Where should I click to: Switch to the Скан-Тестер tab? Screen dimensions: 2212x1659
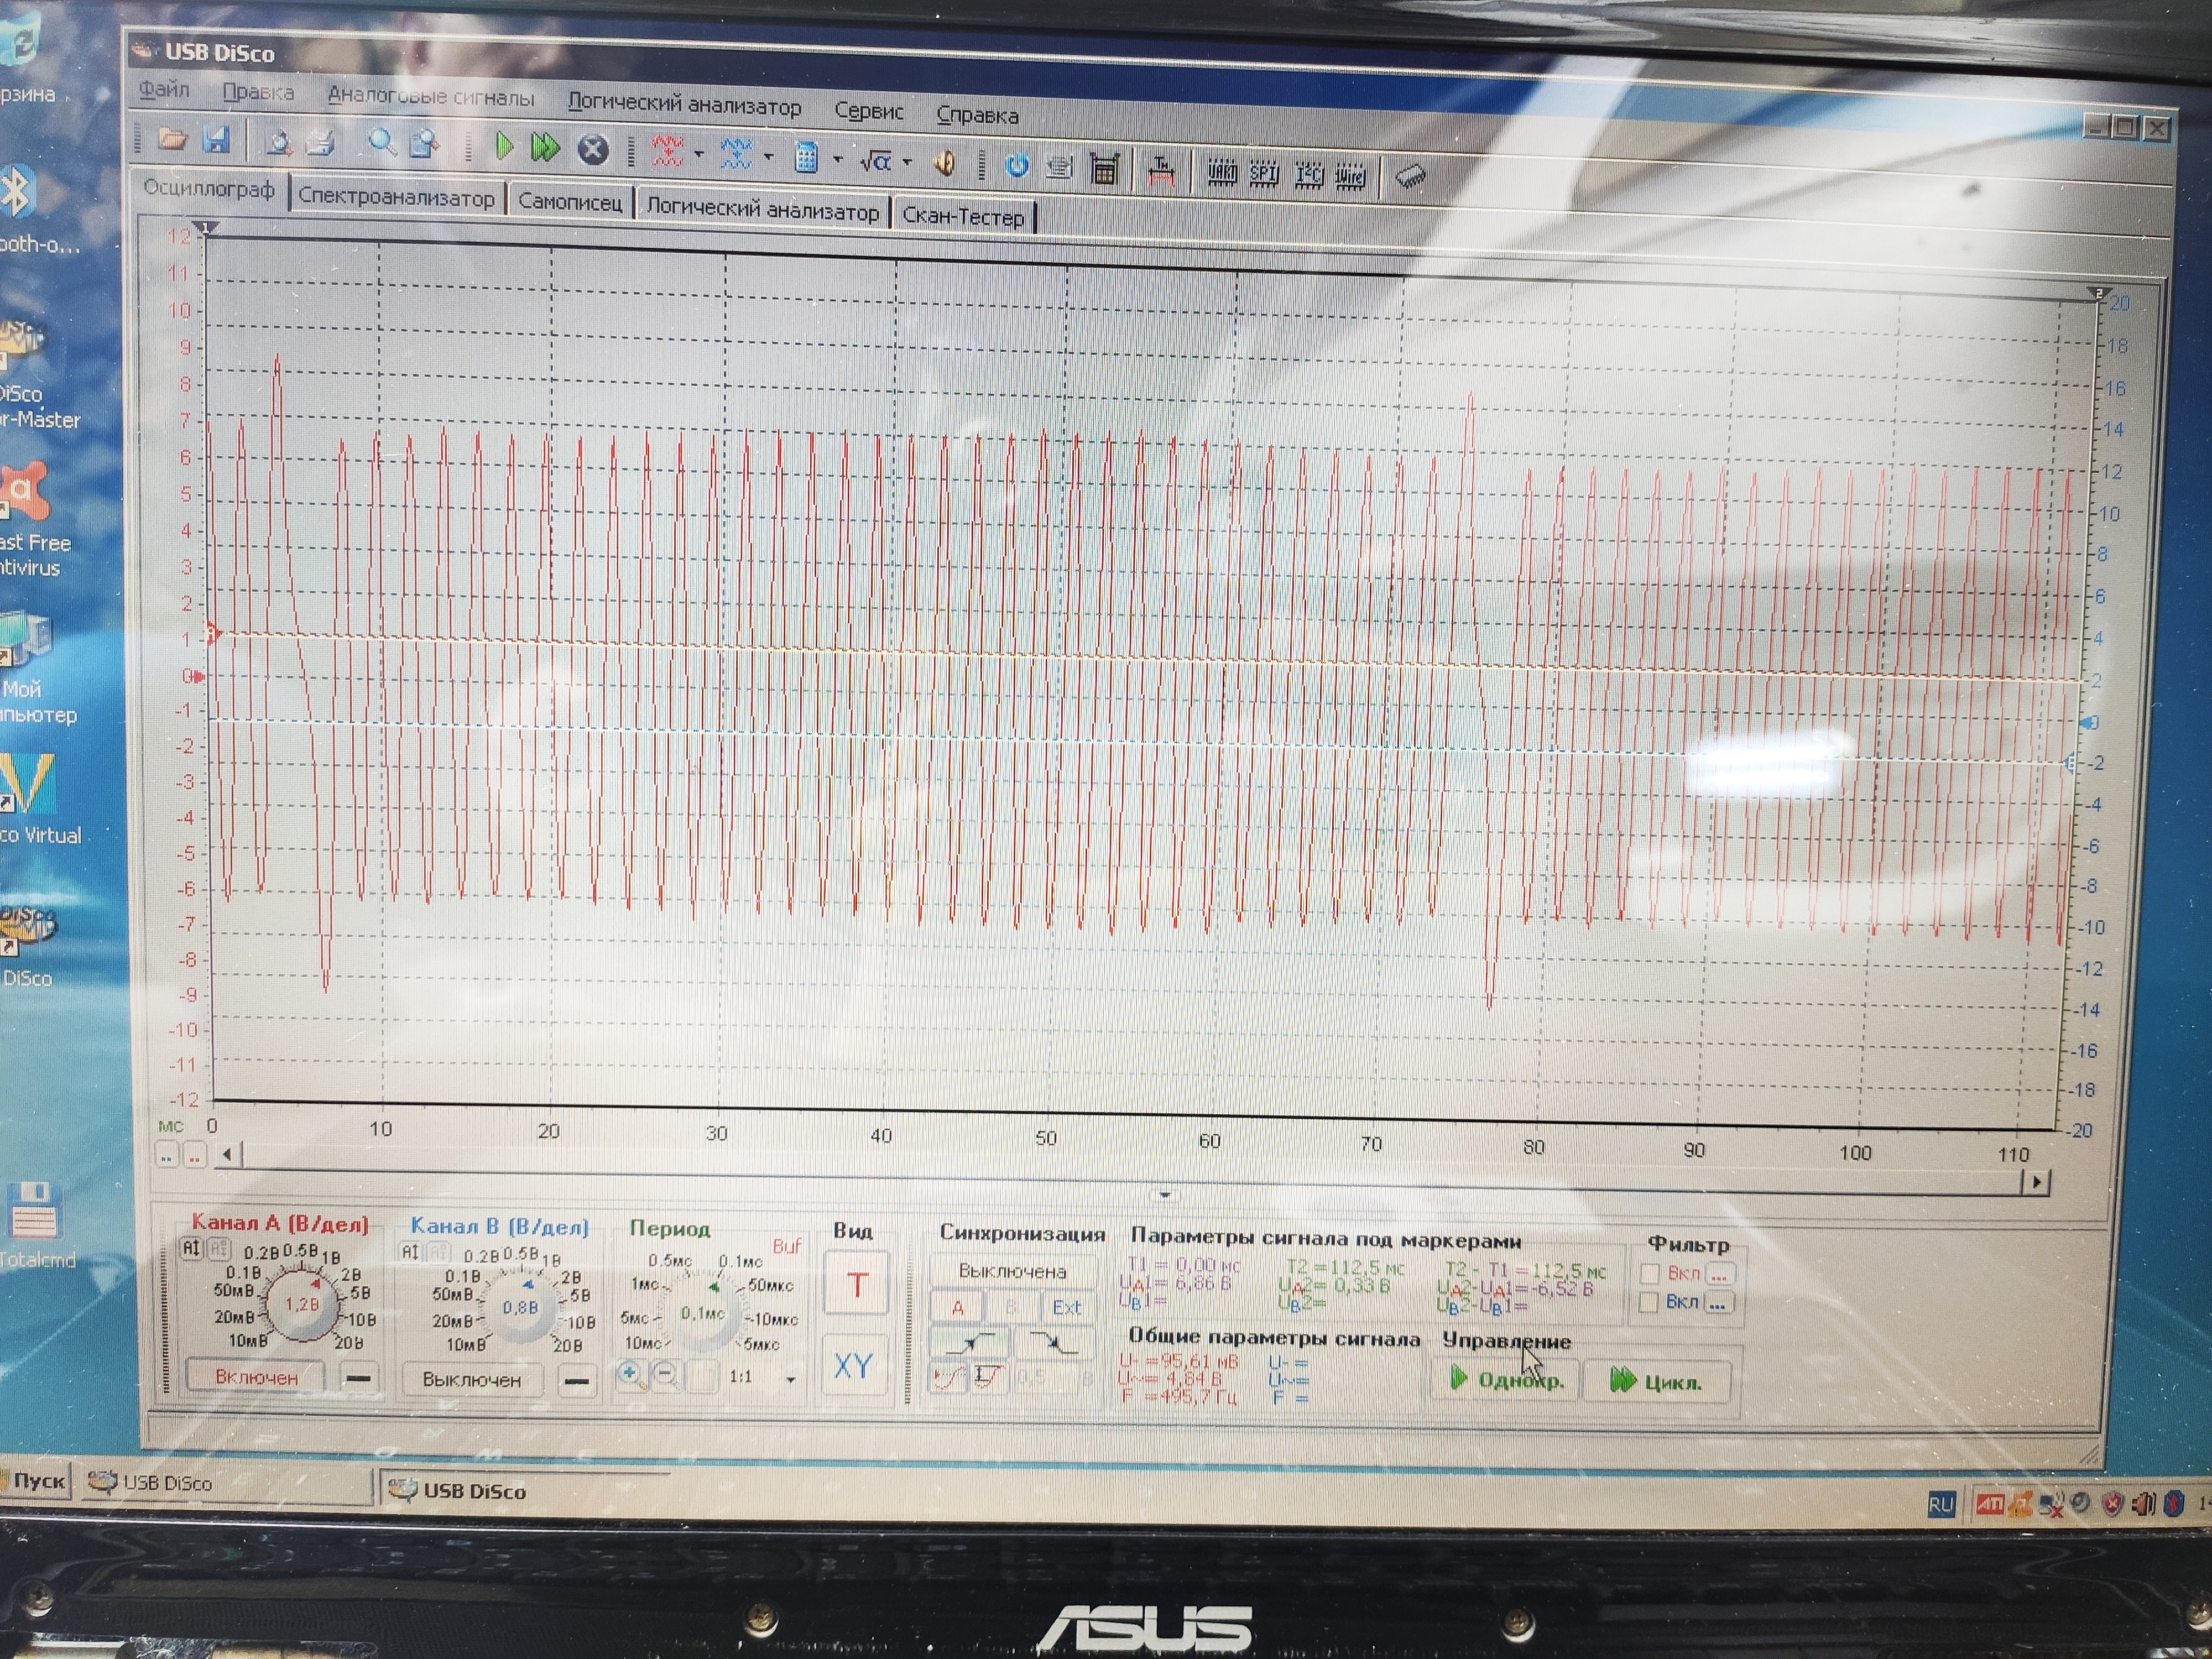coord(963,216)
